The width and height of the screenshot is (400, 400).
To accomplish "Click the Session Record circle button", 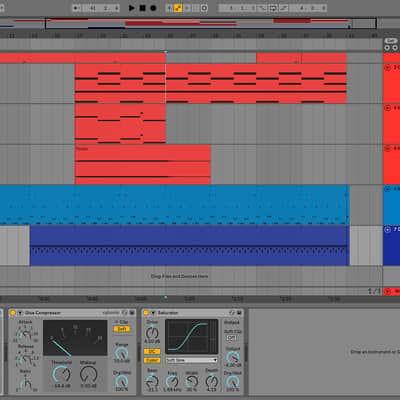I will coord(204,8).
